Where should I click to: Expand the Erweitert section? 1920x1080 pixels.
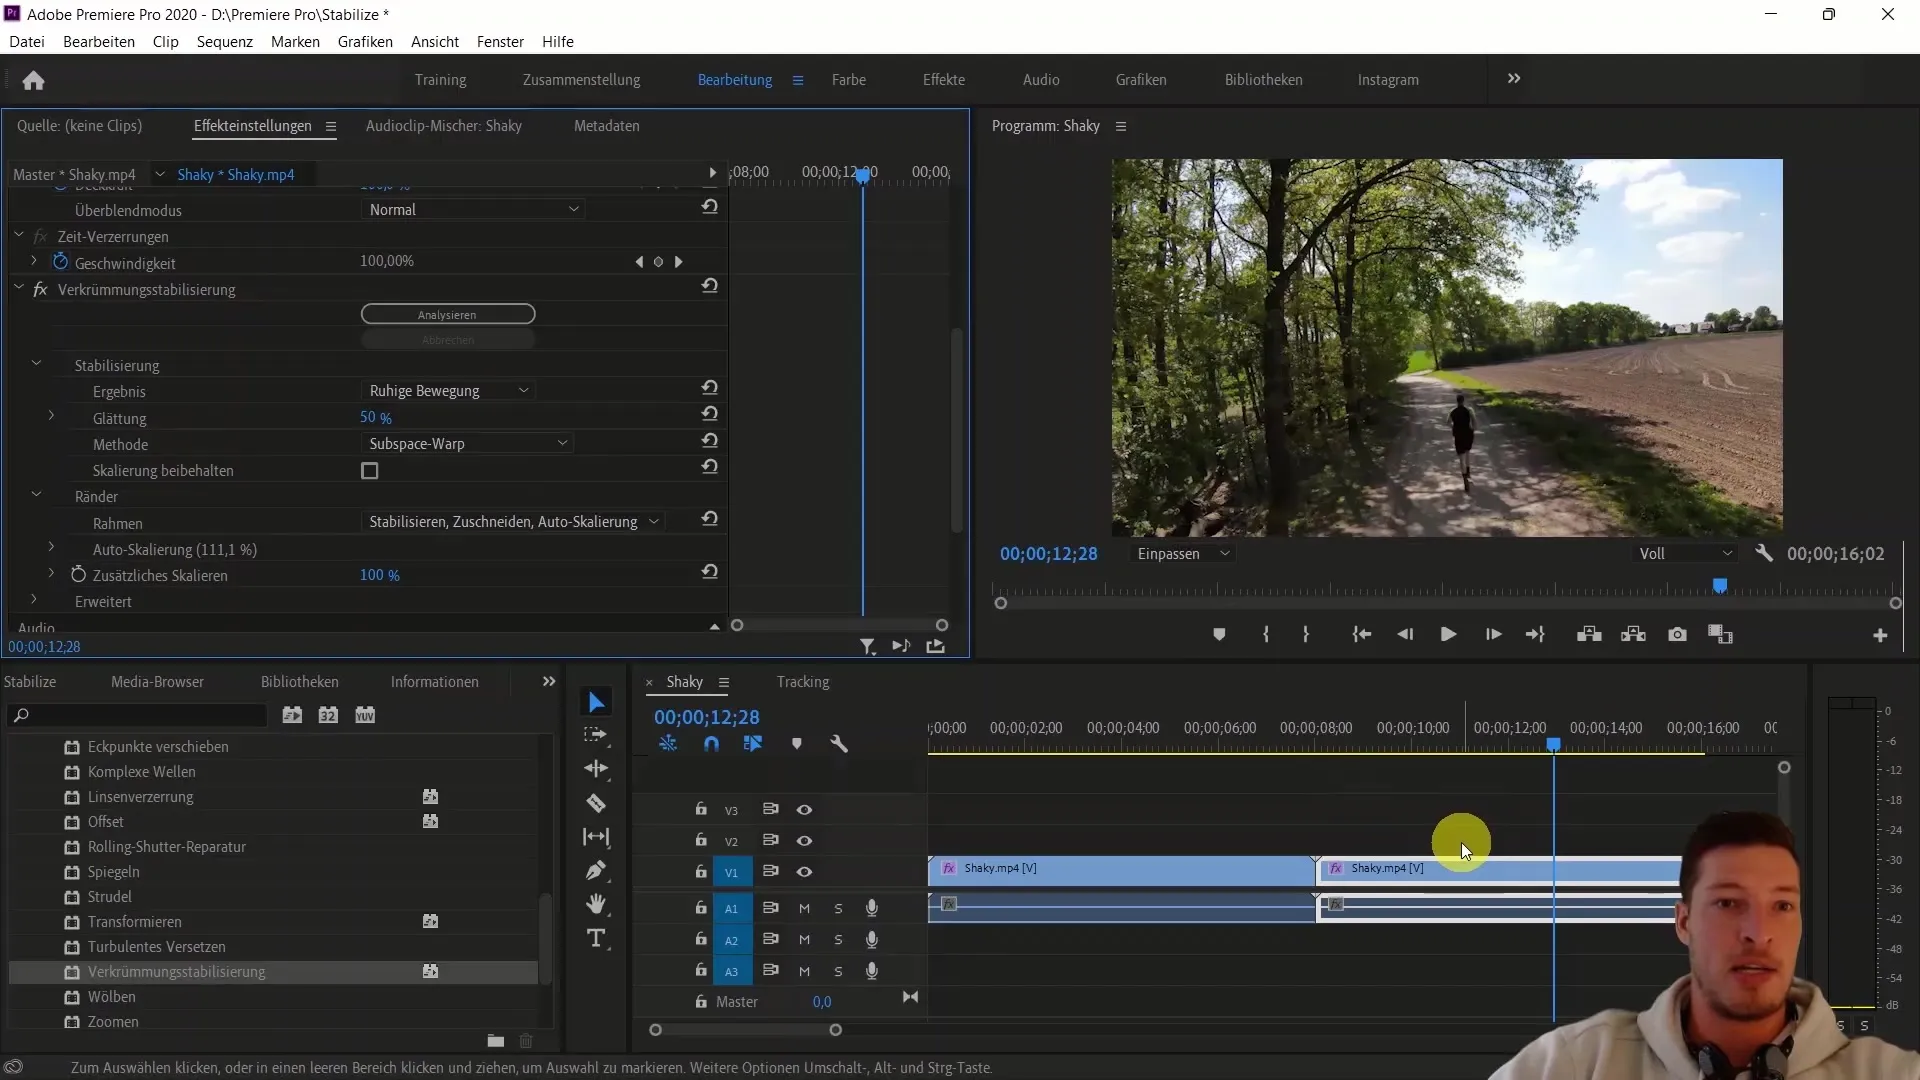34,600
